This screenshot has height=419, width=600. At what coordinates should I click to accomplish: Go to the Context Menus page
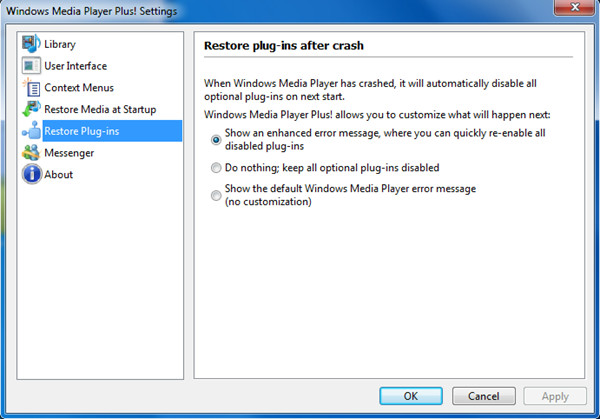click(79, 88)
